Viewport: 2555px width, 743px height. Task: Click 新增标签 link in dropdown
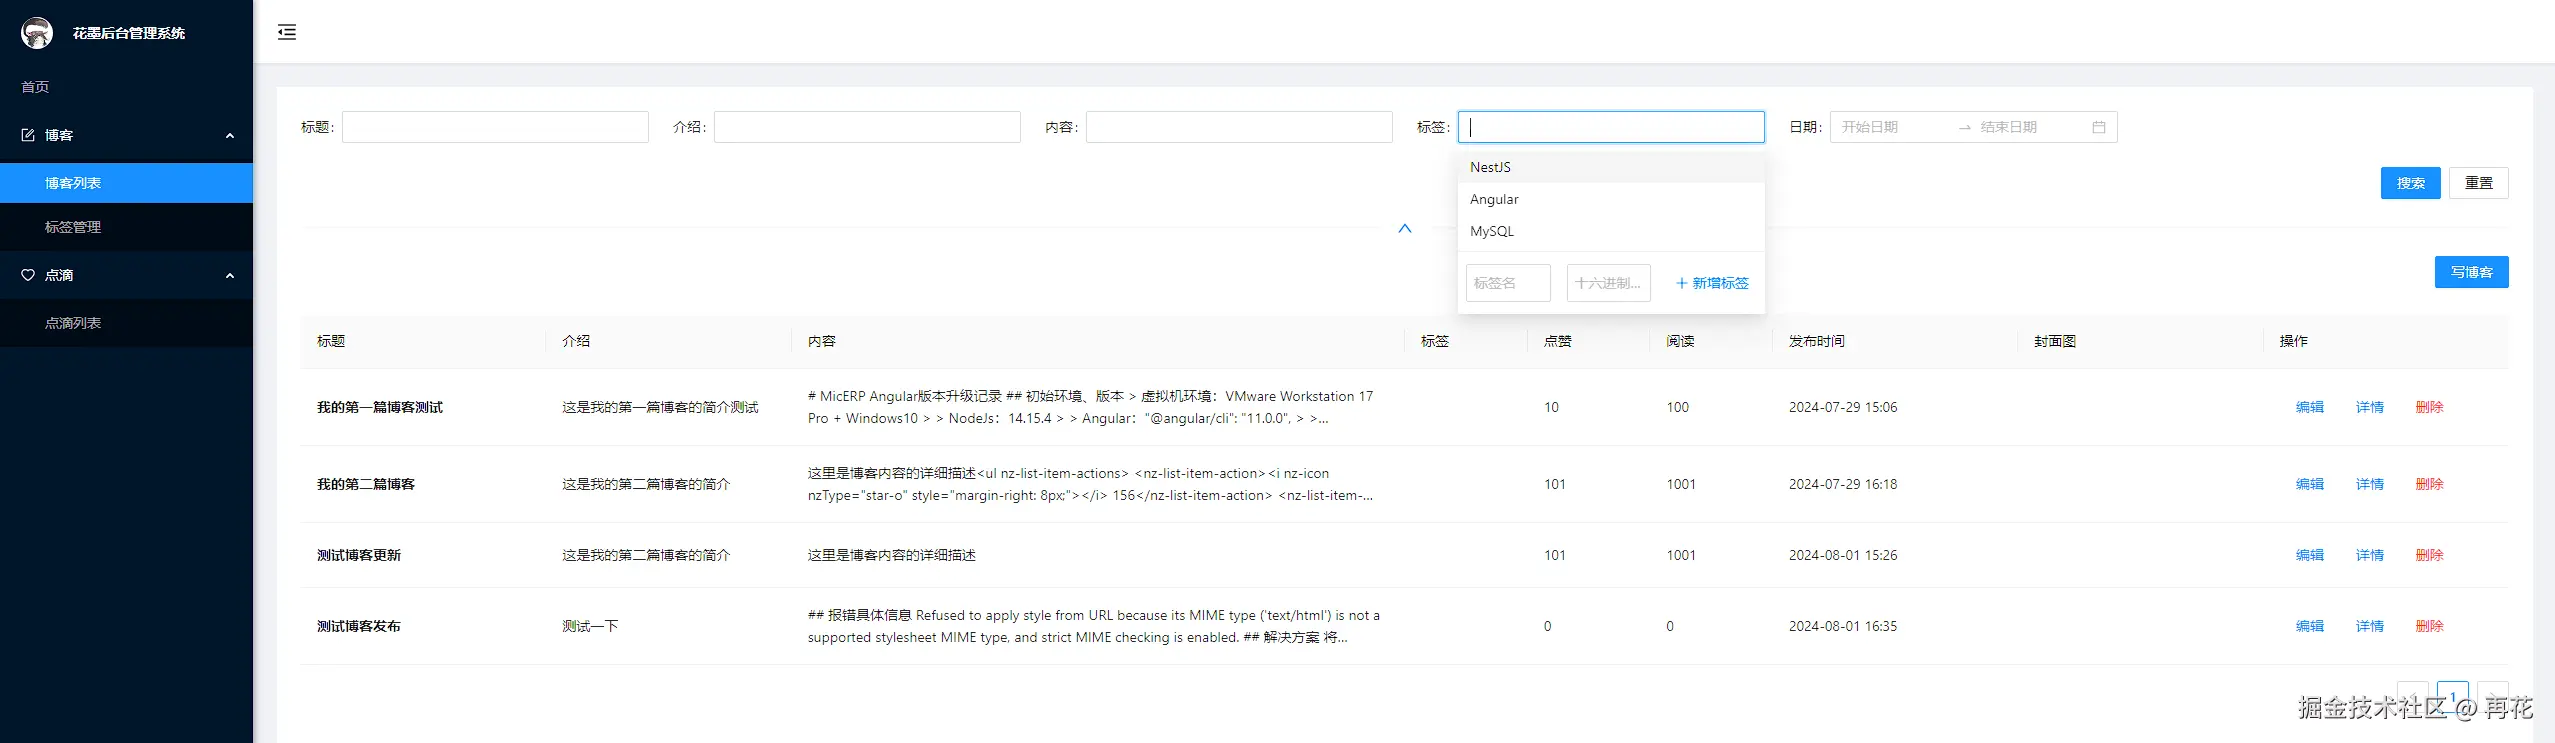[1712, 283]
